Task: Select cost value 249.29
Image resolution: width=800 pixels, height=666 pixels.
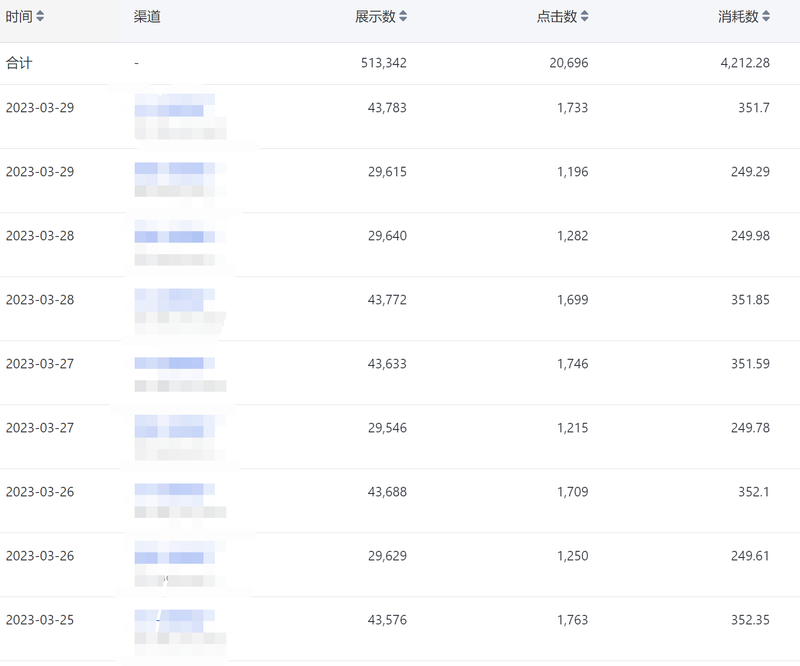Action: pyautogui.click(x=750, y=171)
